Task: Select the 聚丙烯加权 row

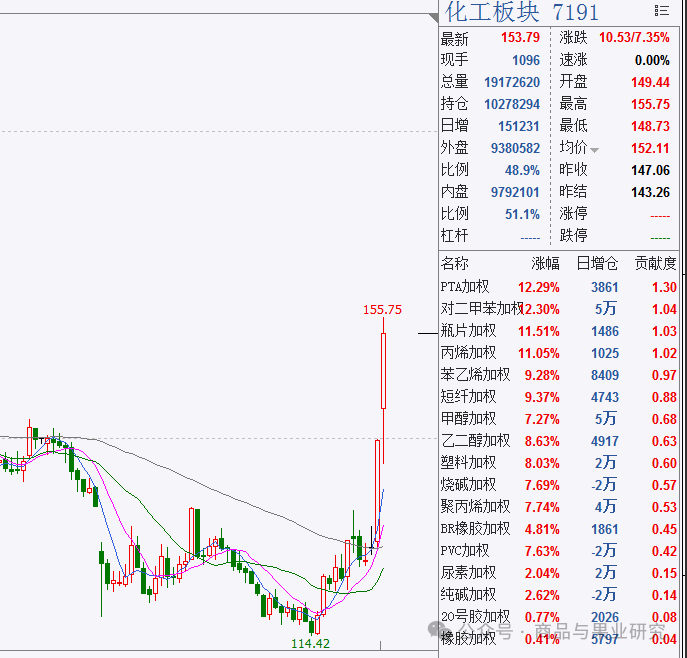Action: click(559, 507)
